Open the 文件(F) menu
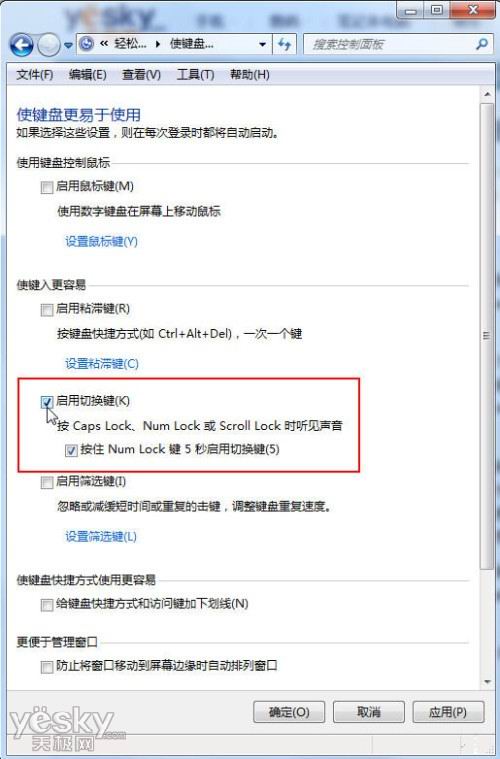This screenshot has width=500, height=759. 34,75
